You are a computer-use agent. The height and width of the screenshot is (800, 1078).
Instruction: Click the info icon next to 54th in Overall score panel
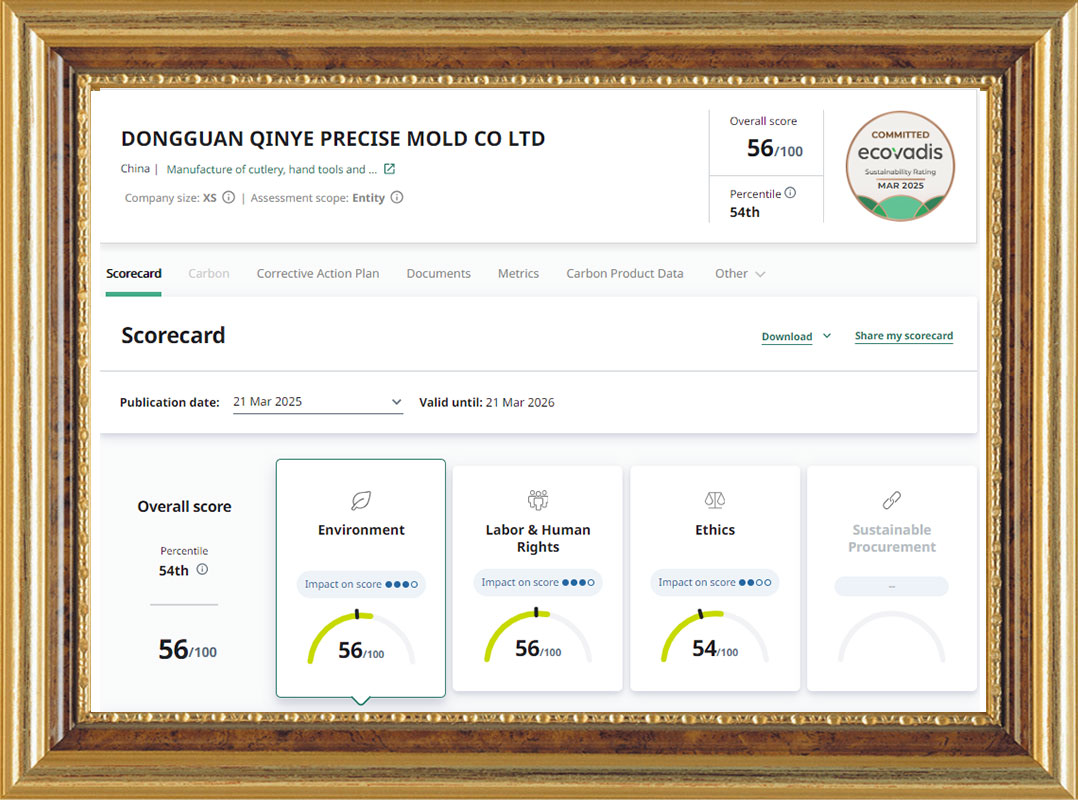click(x=202, y=569)
